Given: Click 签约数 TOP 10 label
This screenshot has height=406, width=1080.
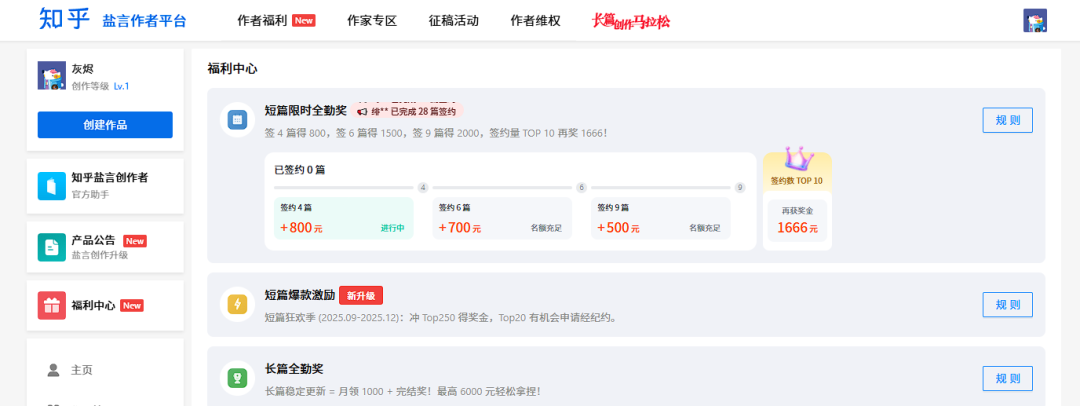Looking at the screenshot, I should (x=797, y=181).
